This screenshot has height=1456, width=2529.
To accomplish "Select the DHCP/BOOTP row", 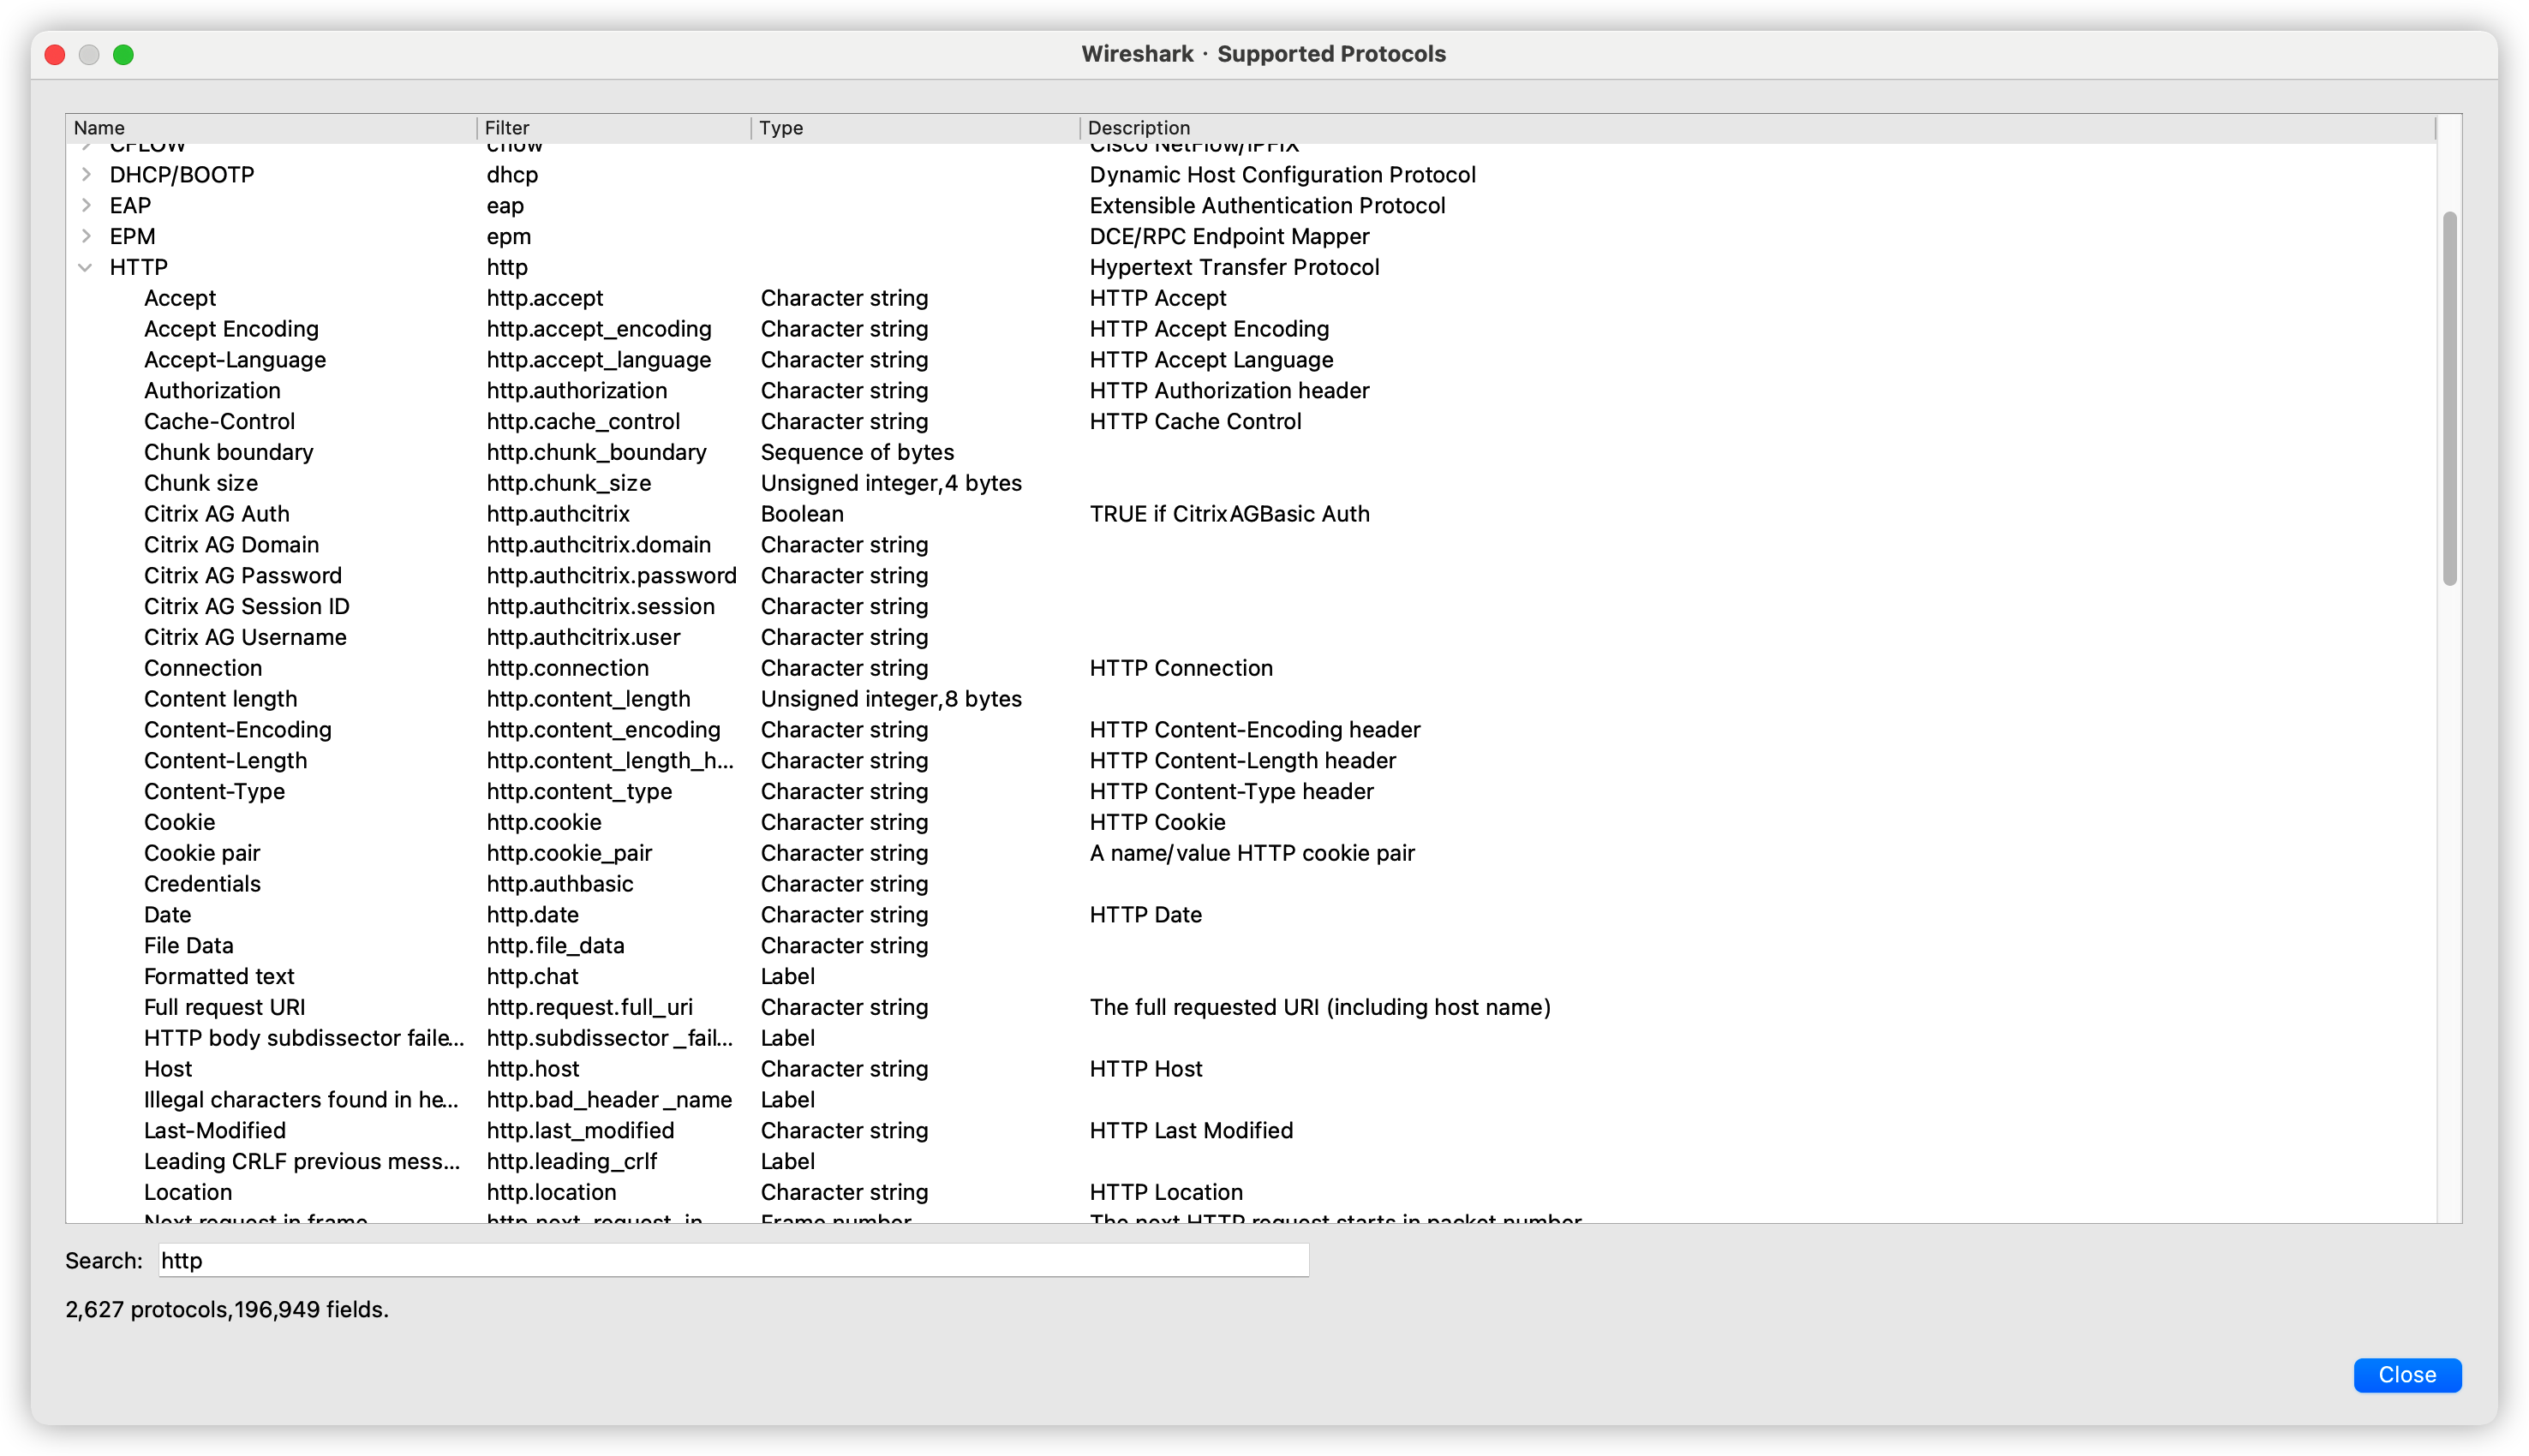I will tap(1250, 175).
